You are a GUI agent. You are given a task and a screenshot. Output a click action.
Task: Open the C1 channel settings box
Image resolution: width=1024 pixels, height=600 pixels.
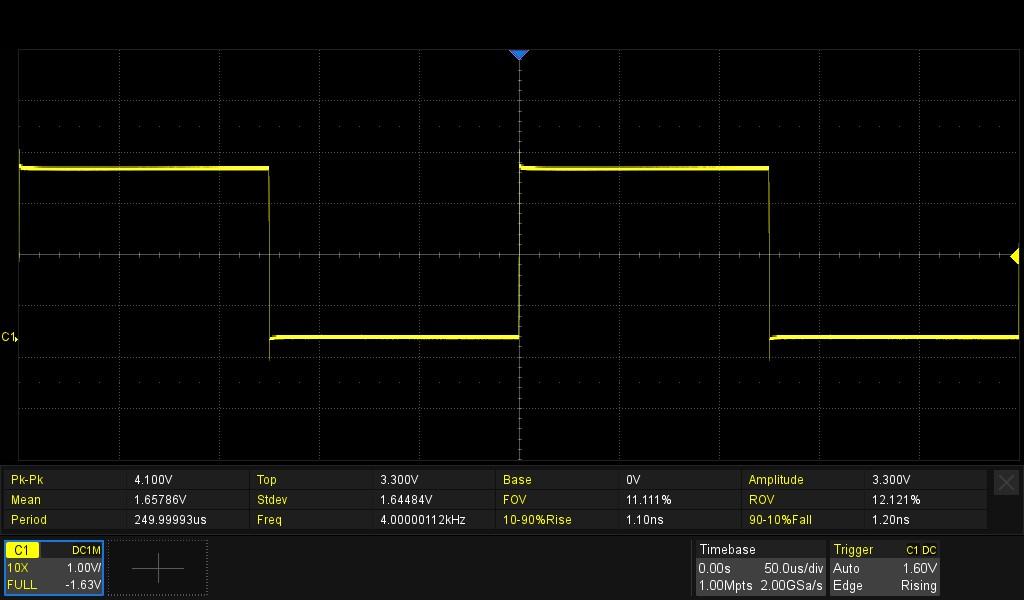click(54, 567)
